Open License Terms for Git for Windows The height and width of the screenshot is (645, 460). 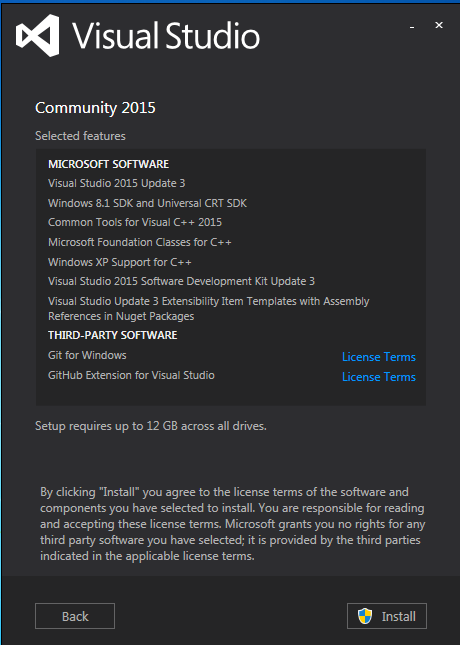[379, 357]
